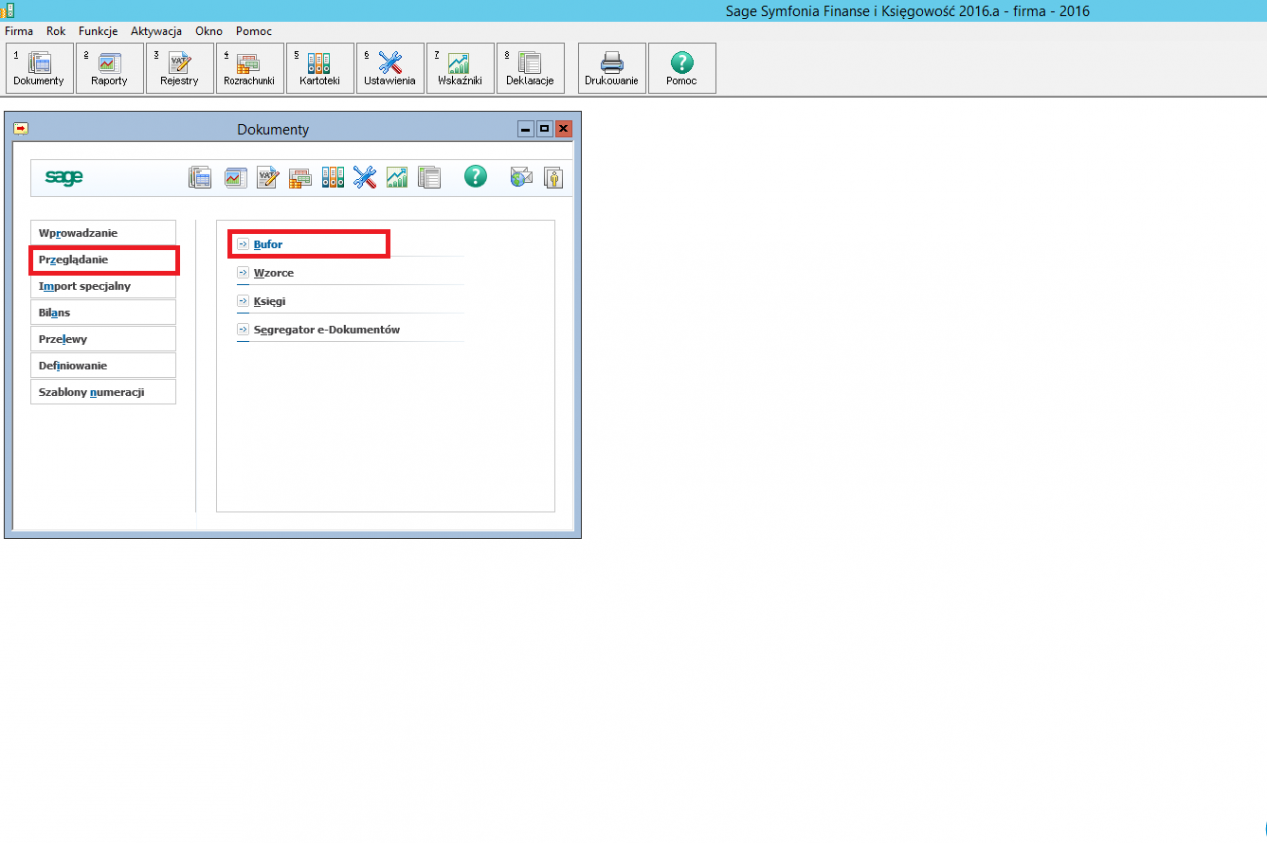The image size is (1267, 843).
Task: Select the Wprowadzanie sidebar tab
Action: [103, 233]
